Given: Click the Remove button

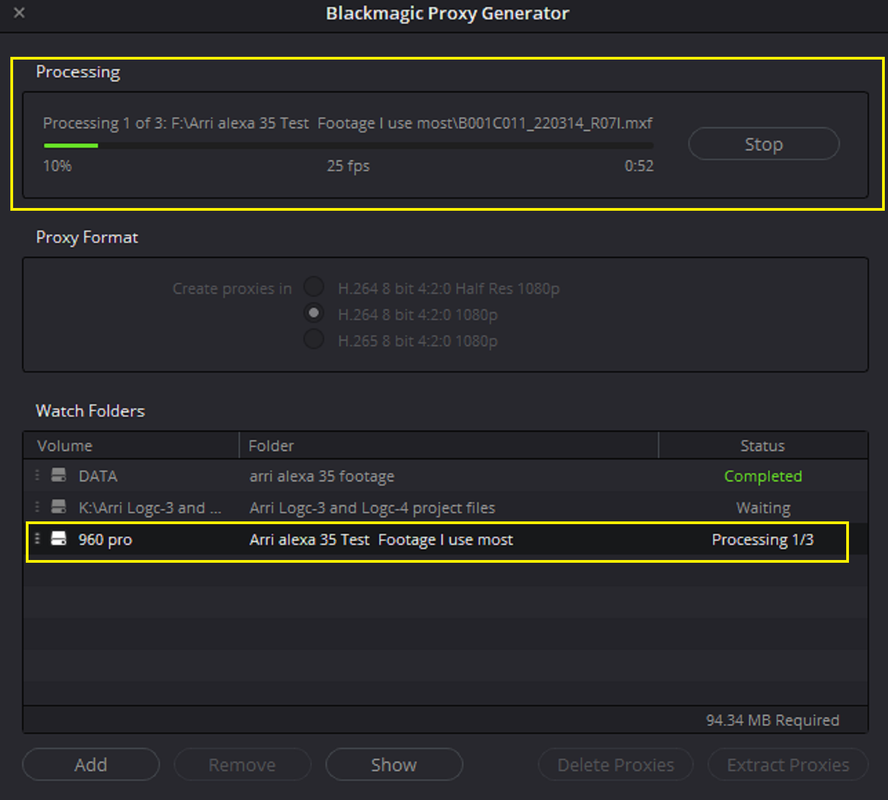Looking at the screenshot, I should point(242,764).
